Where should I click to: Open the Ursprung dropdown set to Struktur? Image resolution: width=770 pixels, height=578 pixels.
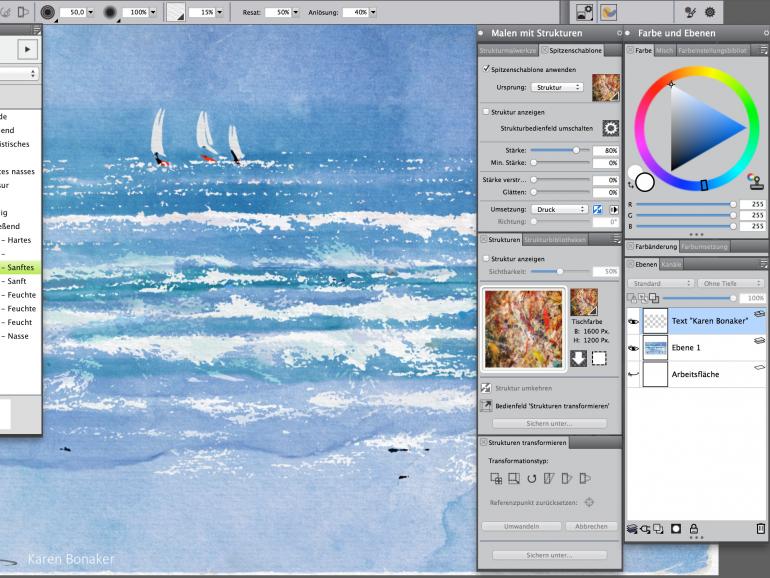click(557, 87)
